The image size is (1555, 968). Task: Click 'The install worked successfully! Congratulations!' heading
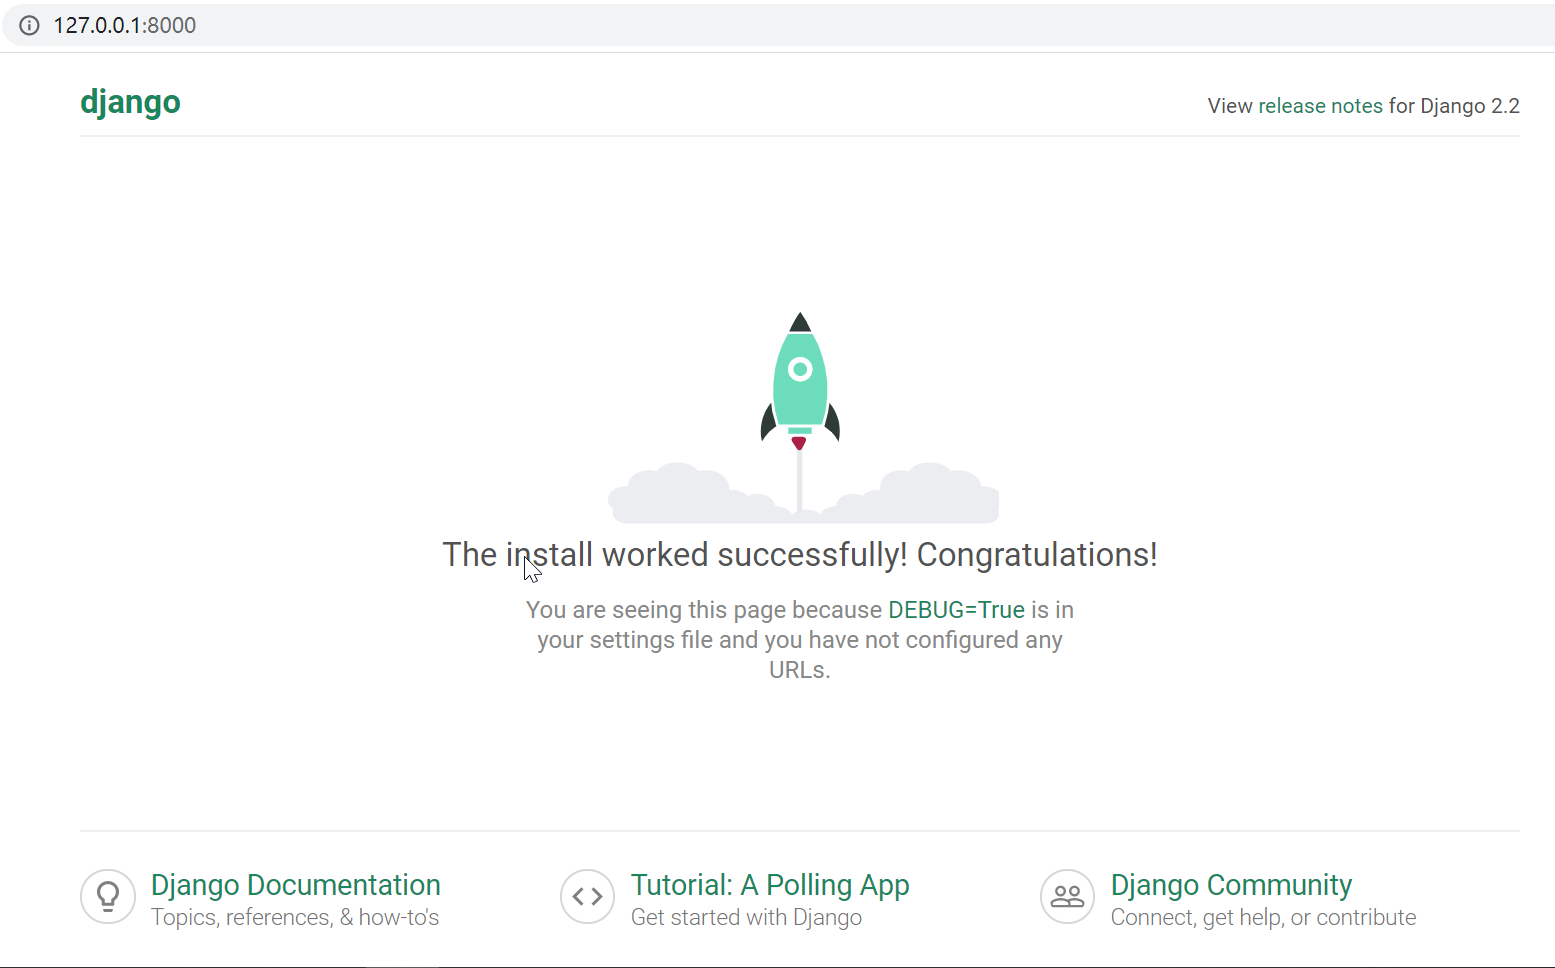coord(800,555)
